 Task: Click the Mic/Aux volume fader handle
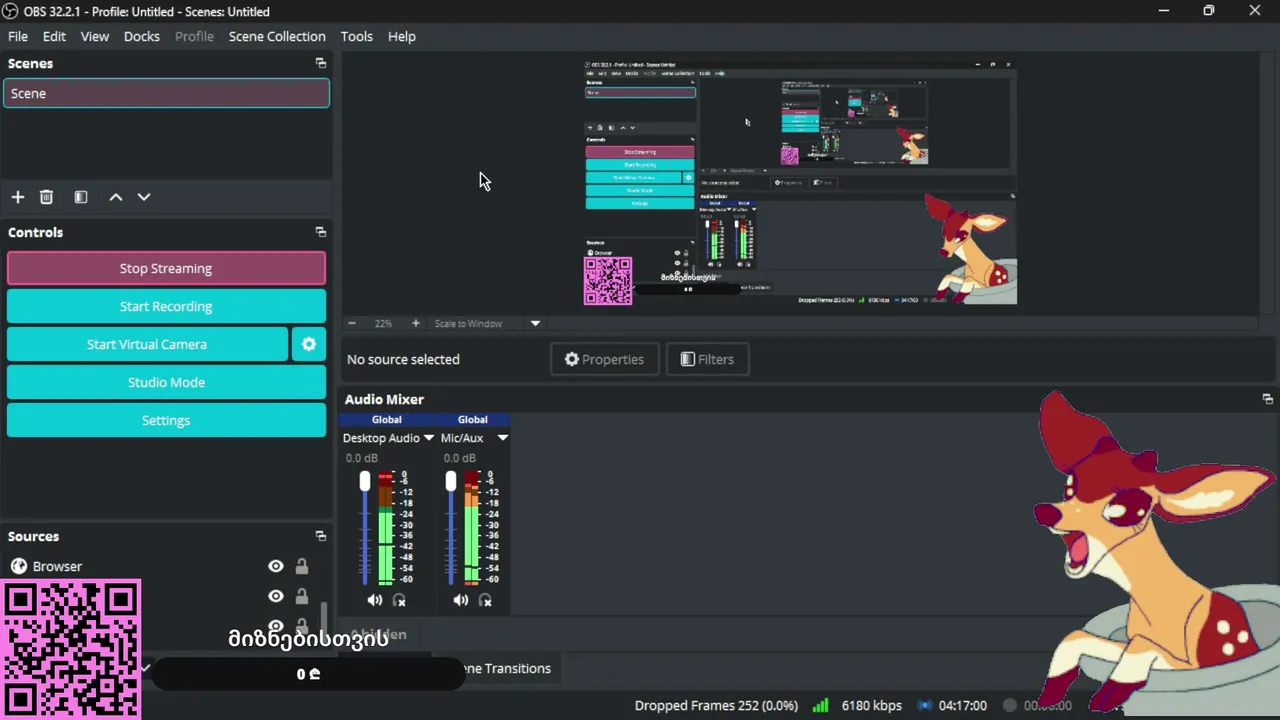(x=451, y=481)
